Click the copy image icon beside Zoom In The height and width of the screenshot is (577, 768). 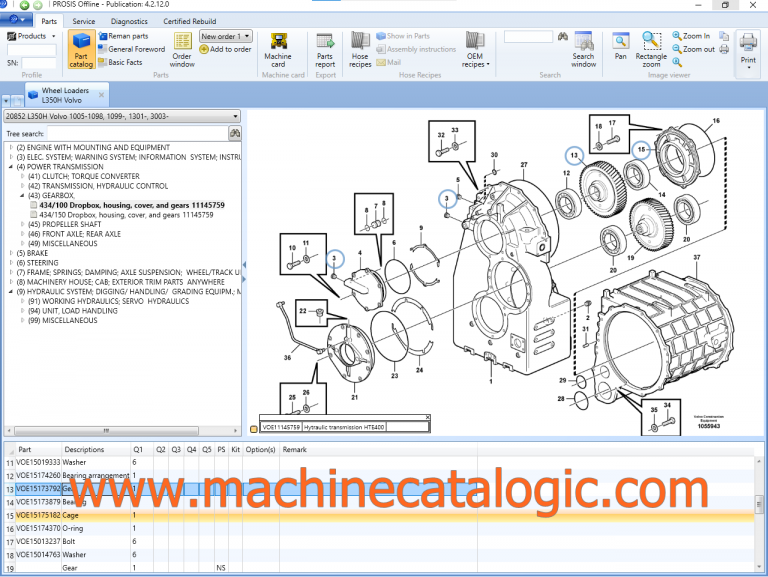[x=724, y=36]
